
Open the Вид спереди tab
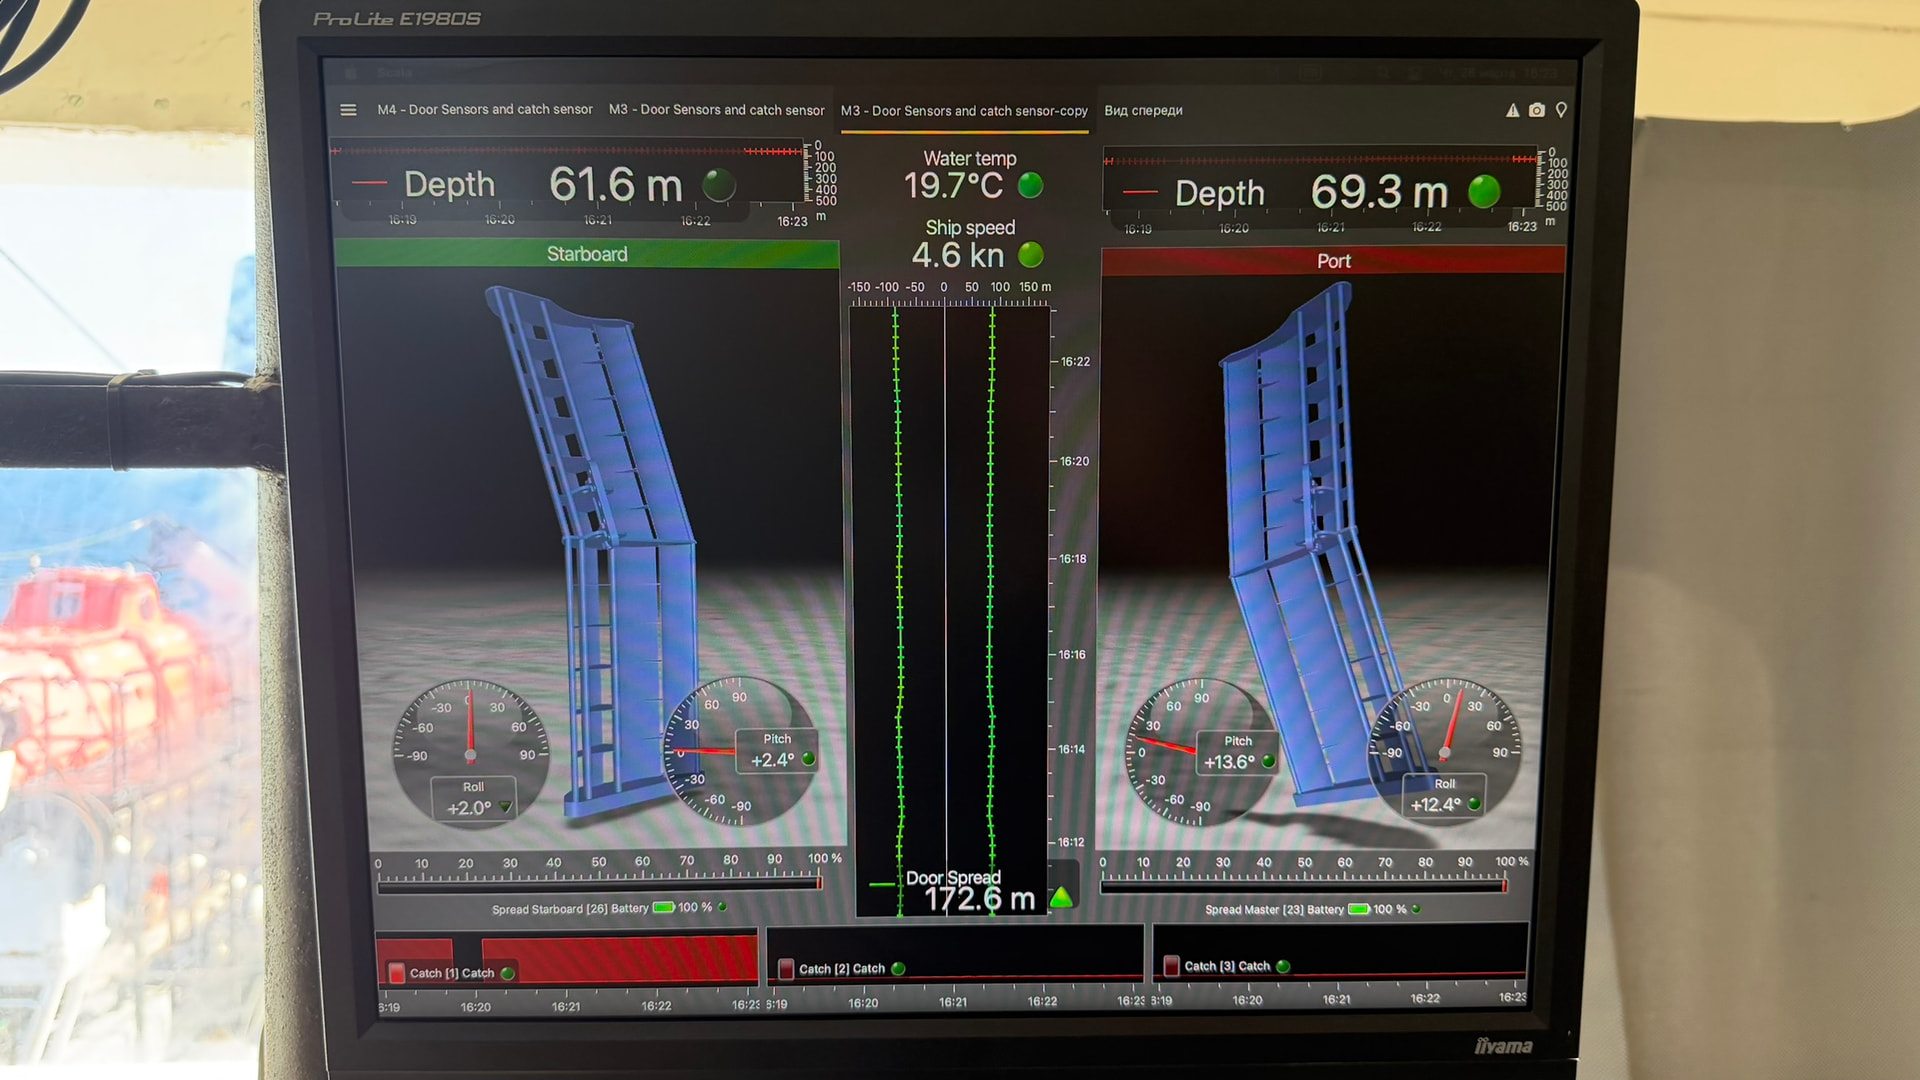coord(1143,111)
